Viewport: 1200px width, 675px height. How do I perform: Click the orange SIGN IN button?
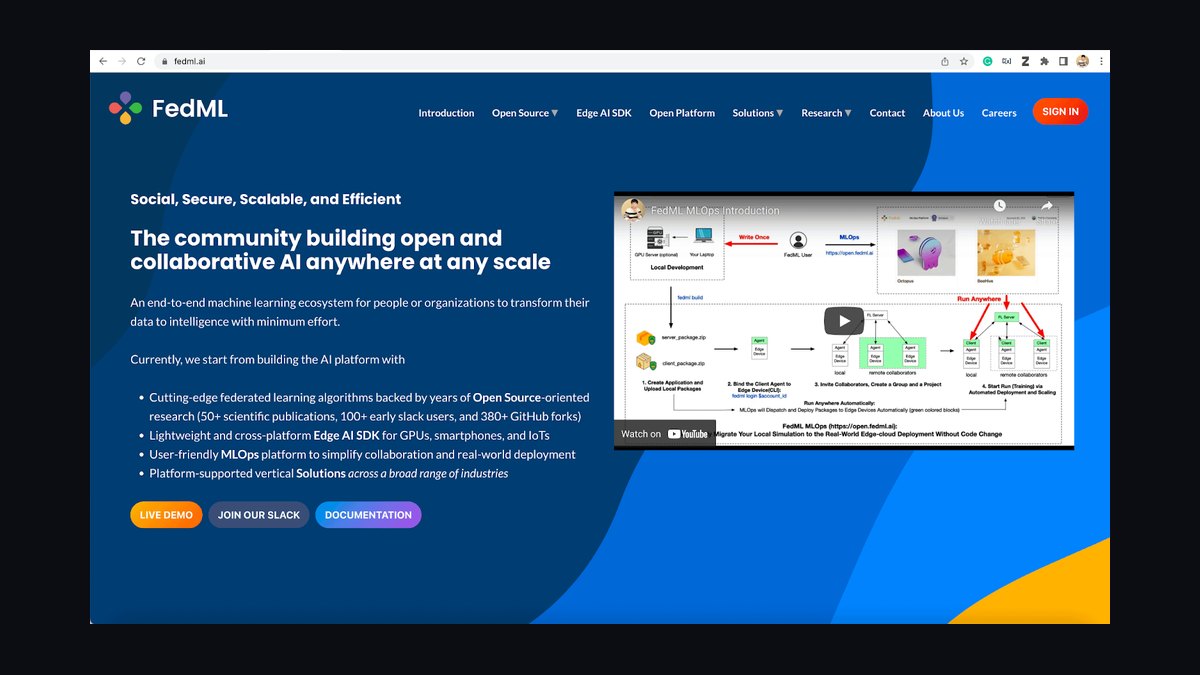[x=1060, y=112]
